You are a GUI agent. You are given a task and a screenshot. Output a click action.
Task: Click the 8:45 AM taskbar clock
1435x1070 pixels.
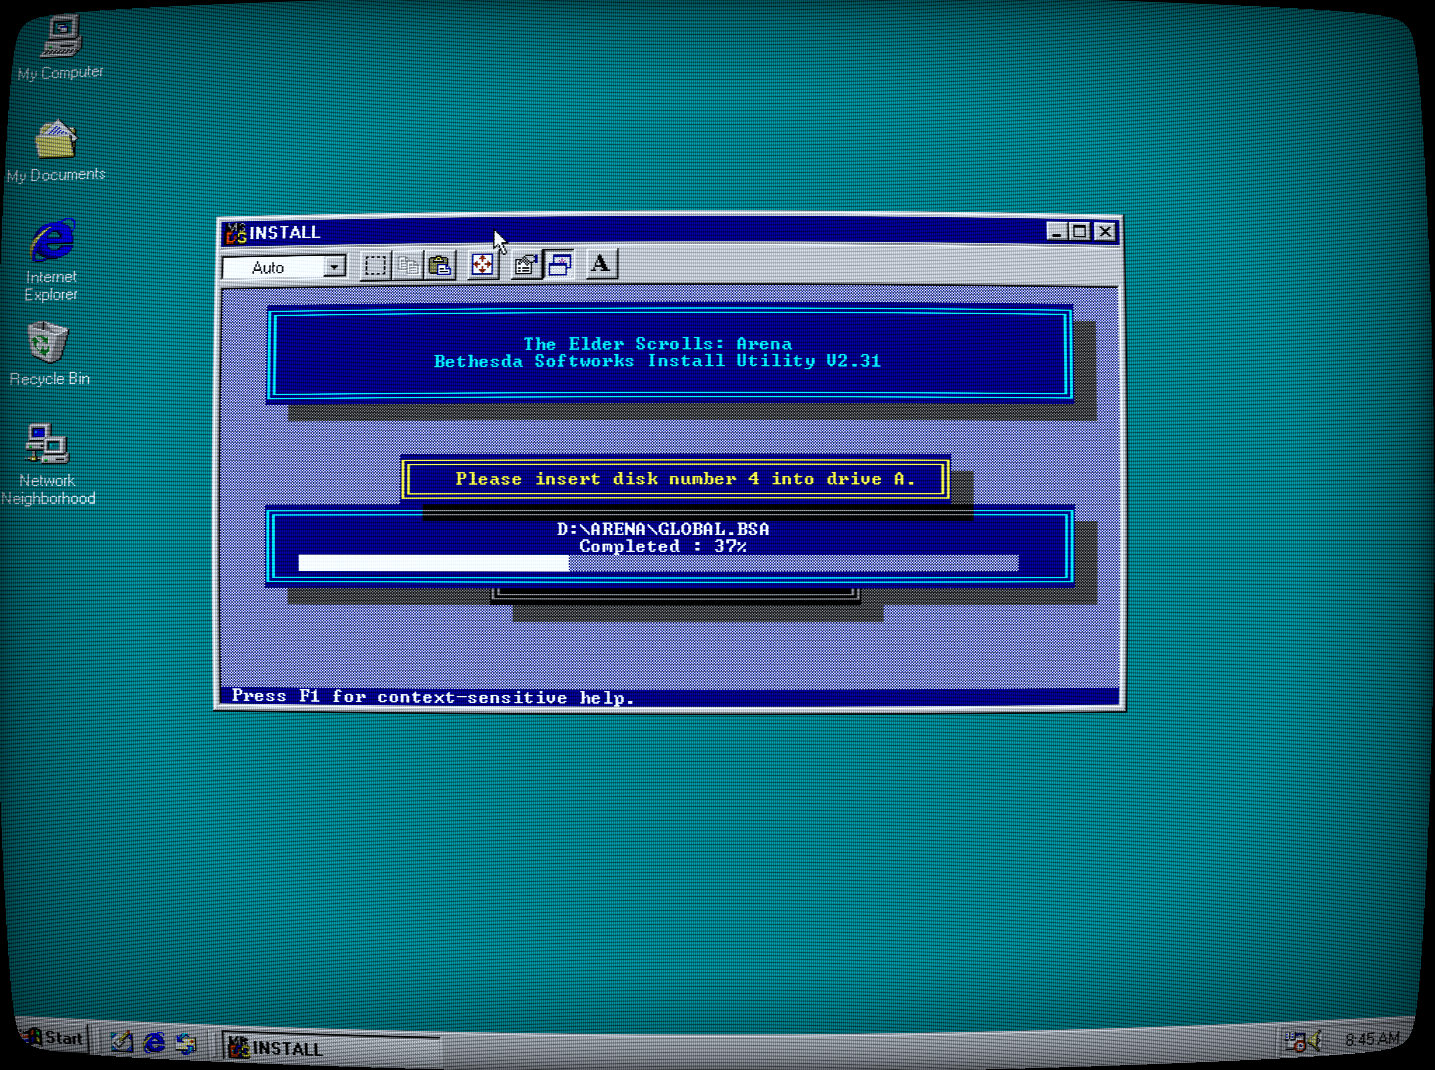1372,1039
